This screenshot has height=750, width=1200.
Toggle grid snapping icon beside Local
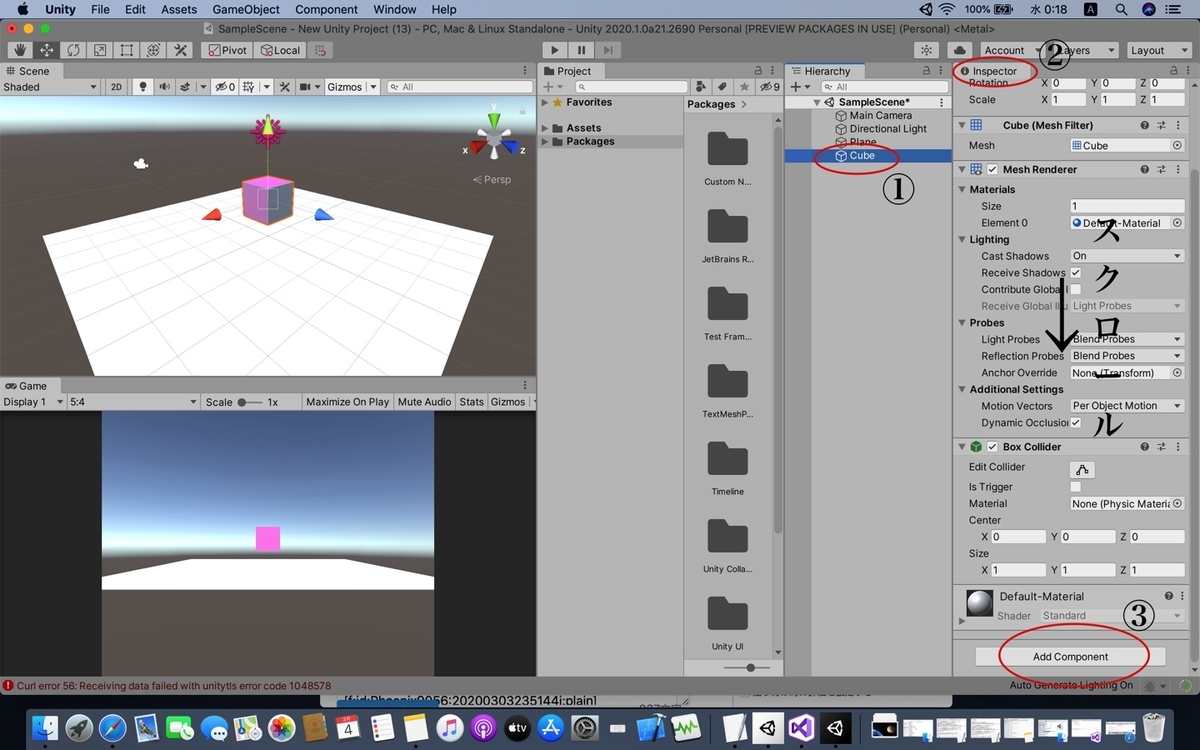(320, 50)
